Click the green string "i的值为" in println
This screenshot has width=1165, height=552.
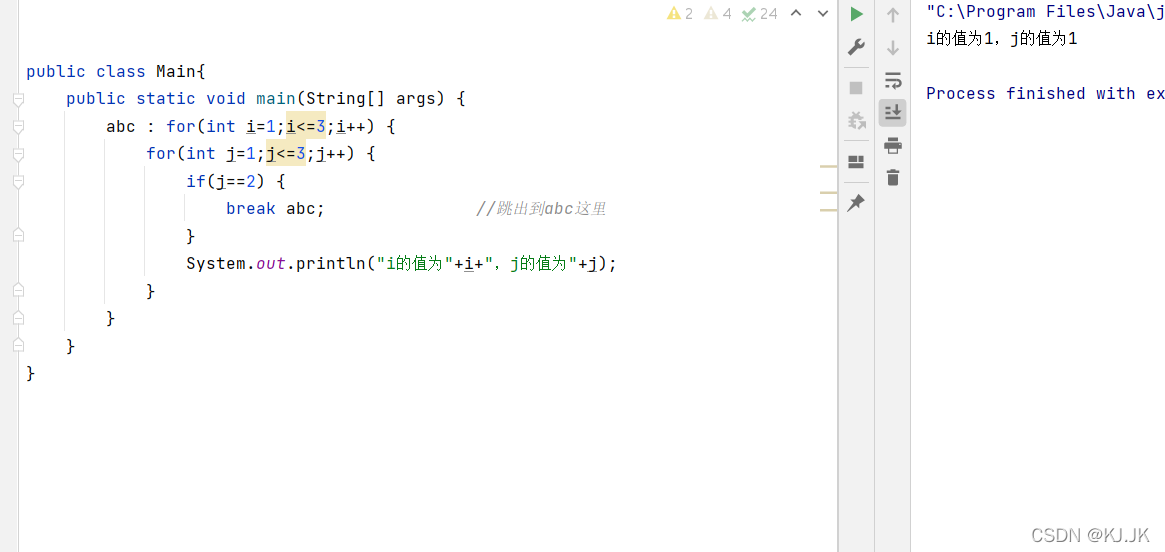click(415, 264)
